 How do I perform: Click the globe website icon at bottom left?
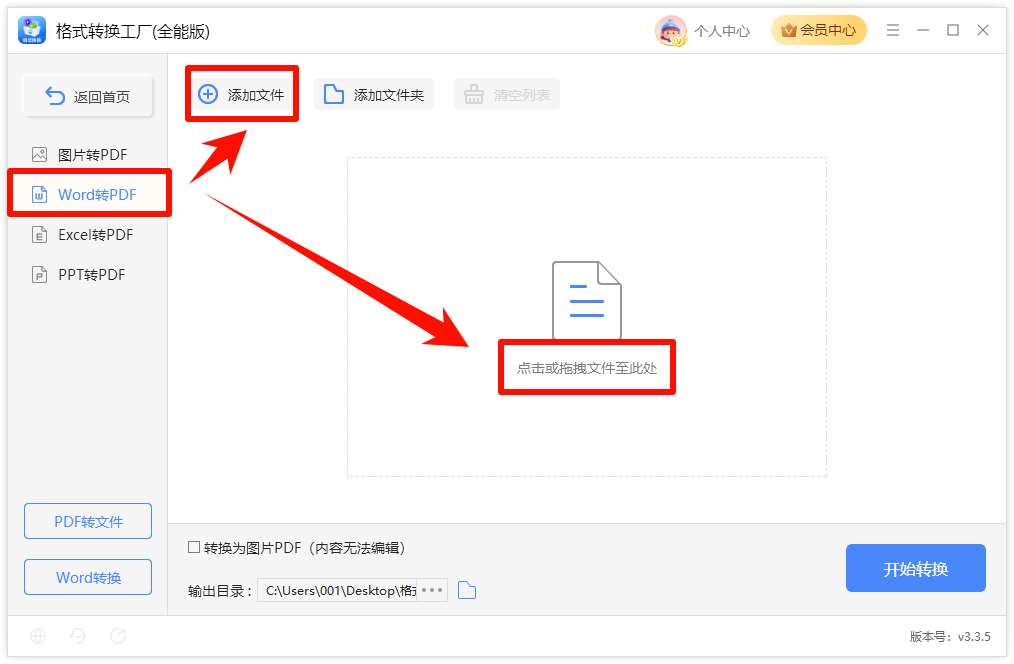38,636
